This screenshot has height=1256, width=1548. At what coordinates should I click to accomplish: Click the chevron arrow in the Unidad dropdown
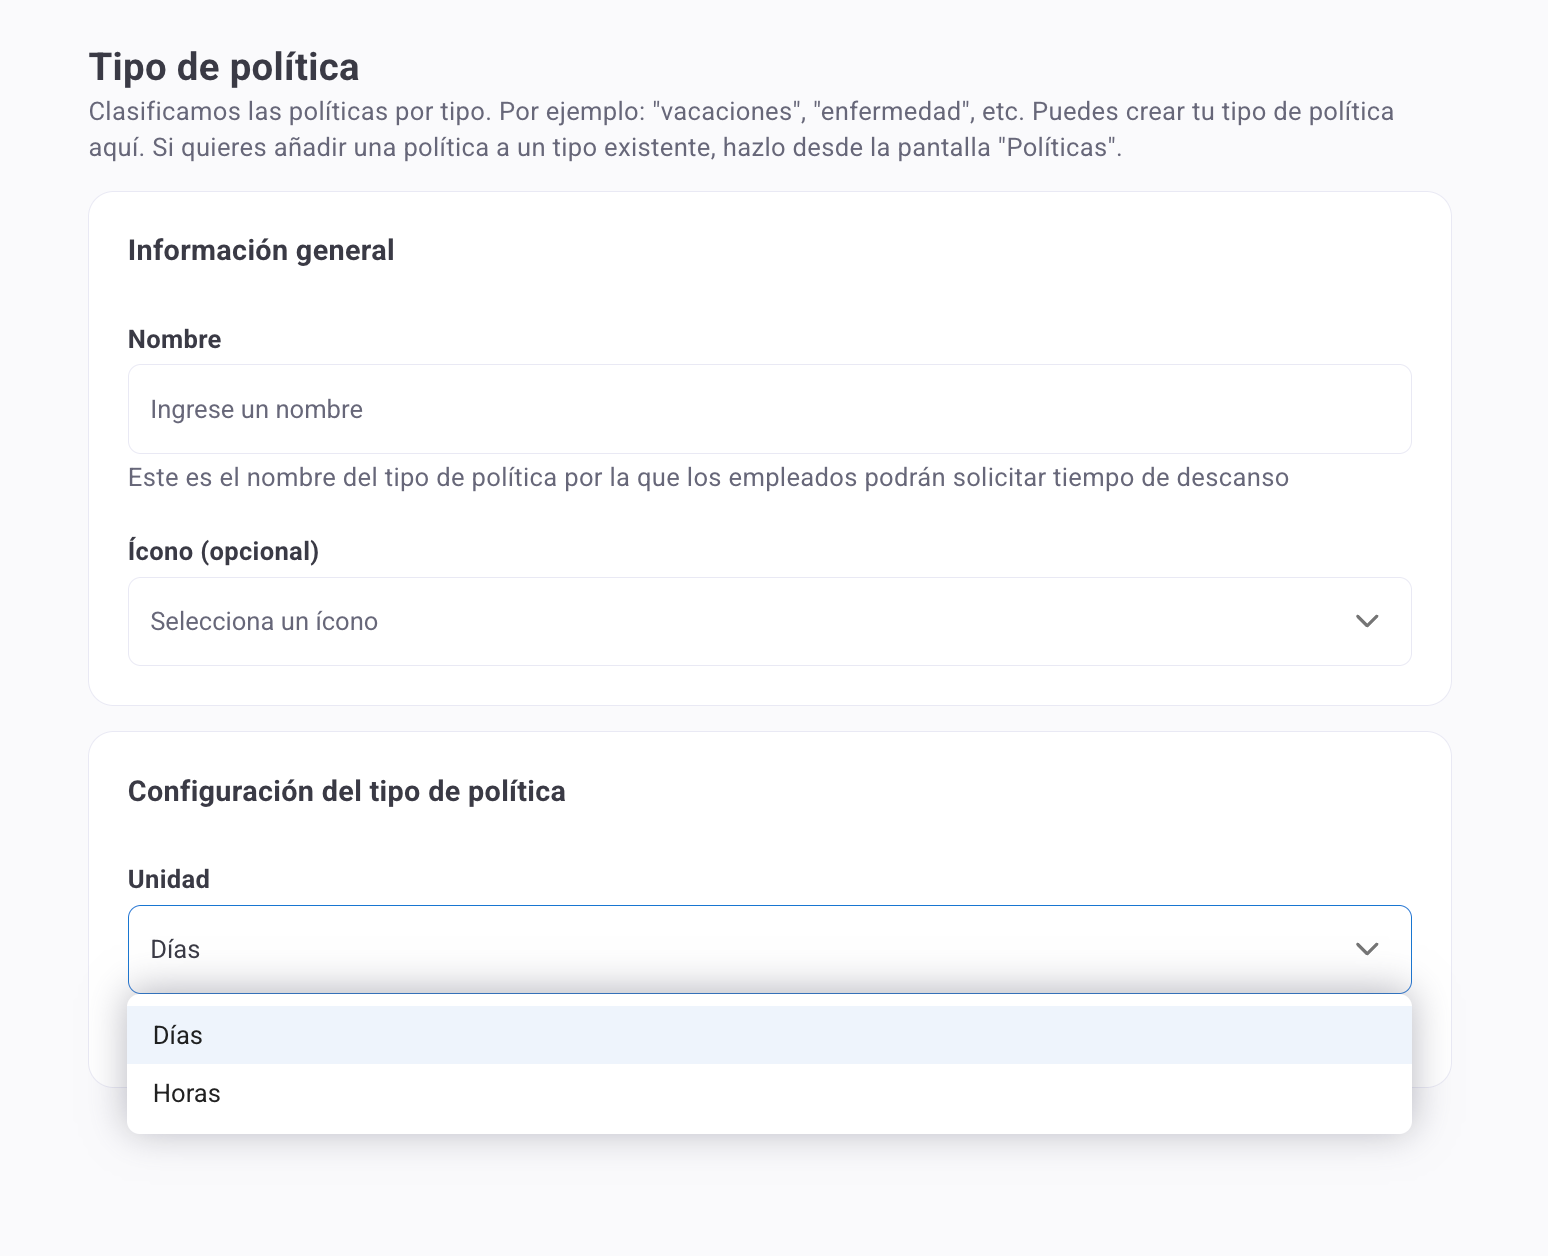[1366, 949]
